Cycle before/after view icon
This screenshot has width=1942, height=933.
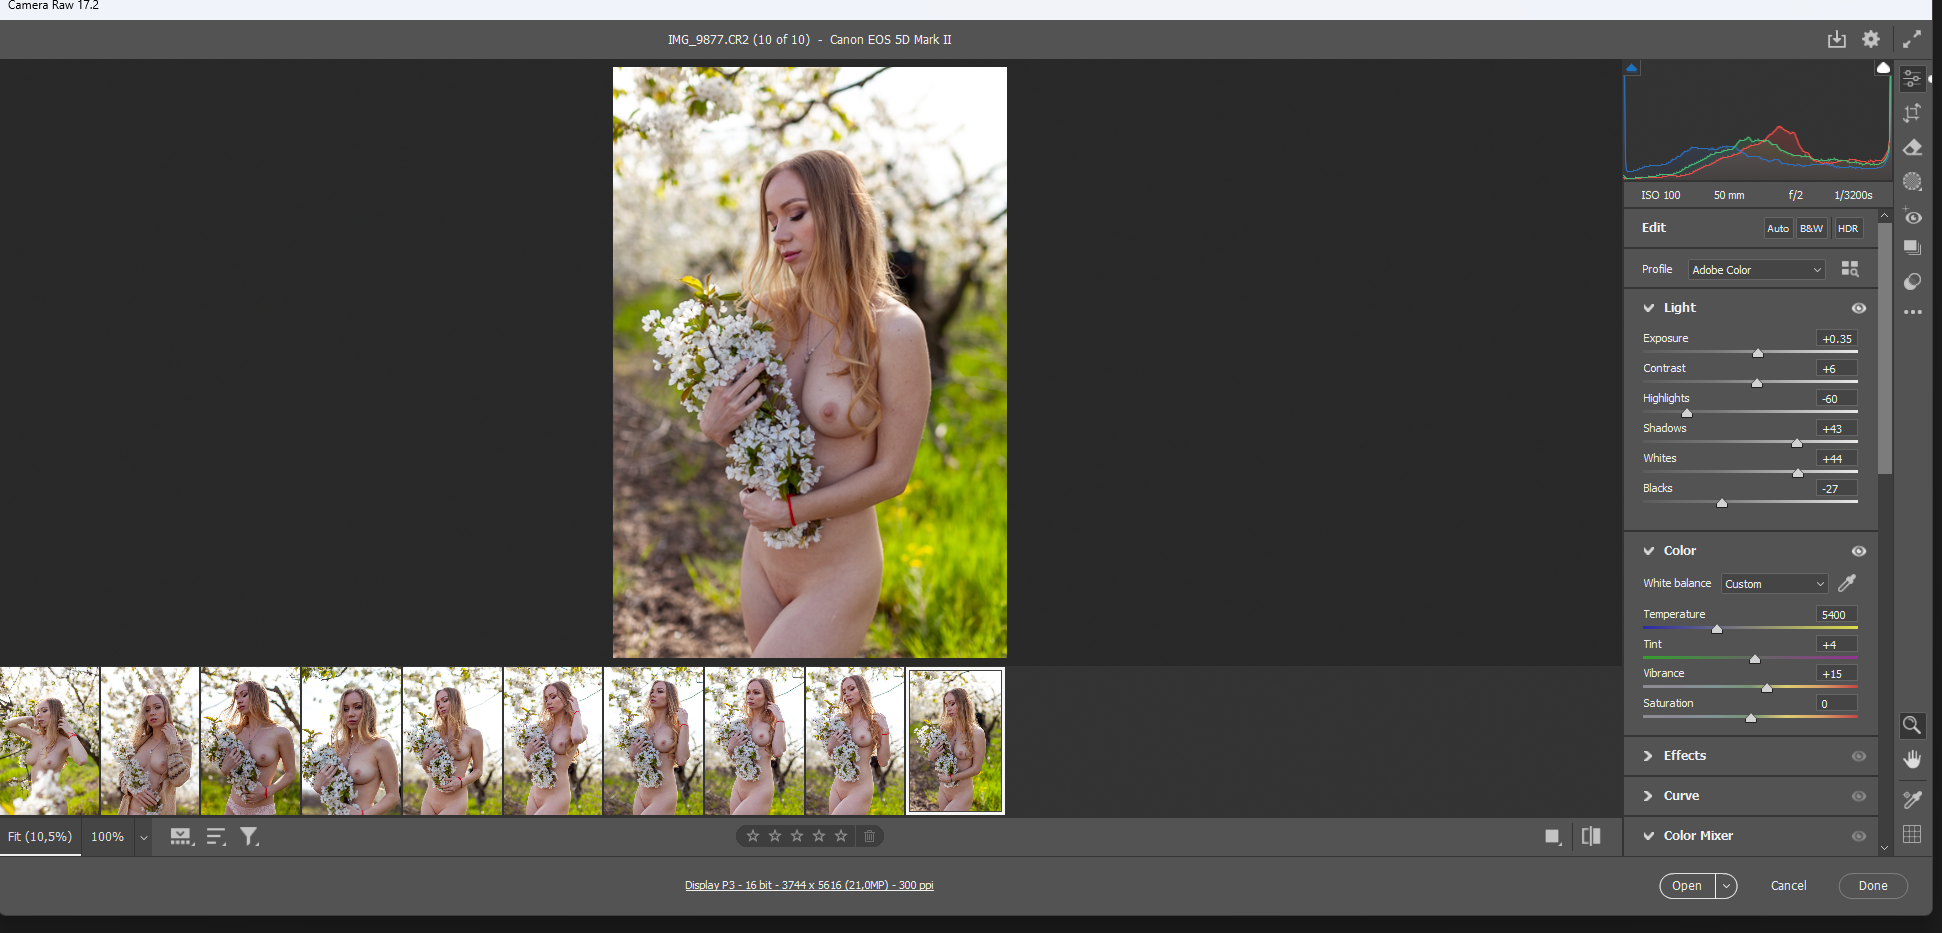[1591, 836]
